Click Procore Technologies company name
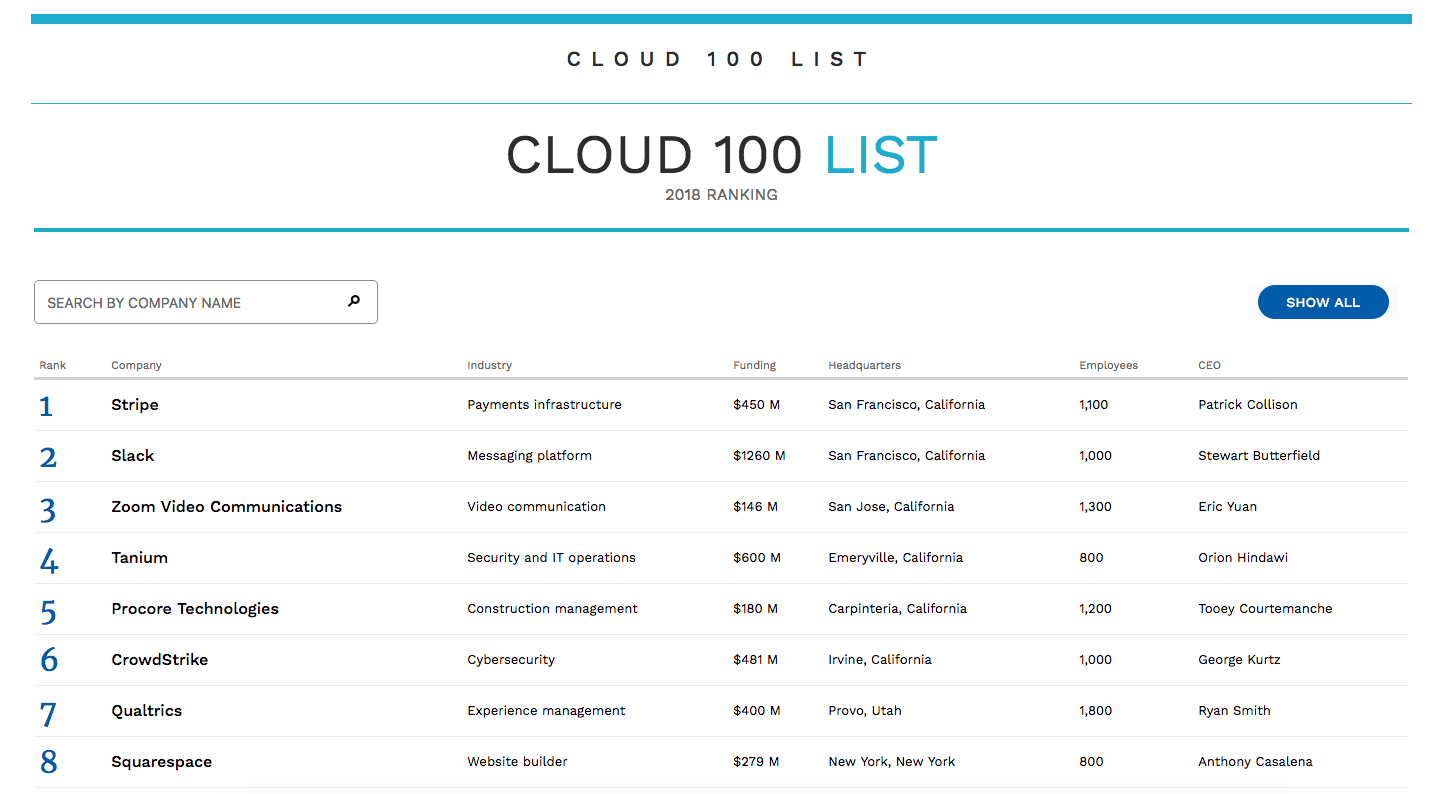Screen dimensions: 1435x794 pyautogui.click(x=195, y=609)
